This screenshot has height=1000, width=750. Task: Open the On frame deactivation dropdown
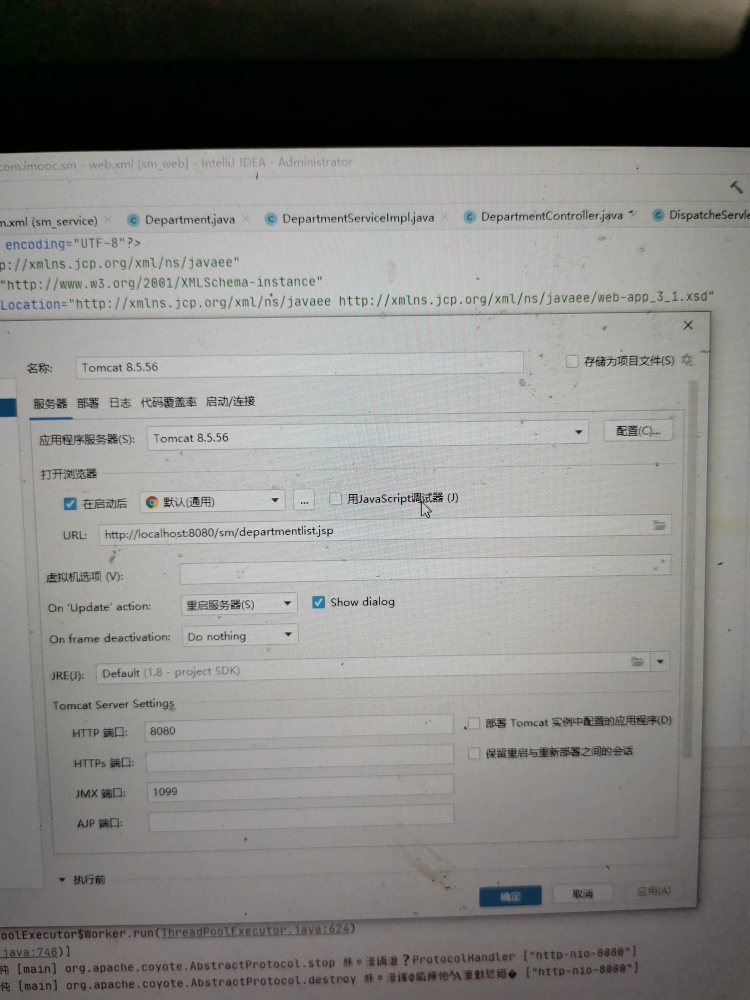point(240,636)
